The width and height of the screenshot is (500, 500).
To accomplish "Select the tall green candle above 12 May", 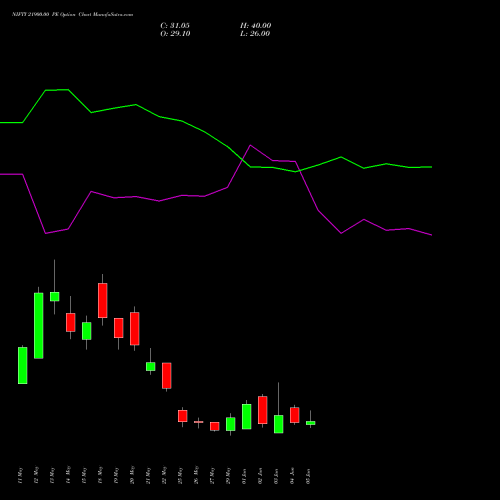I will click(x=39, y=326).
